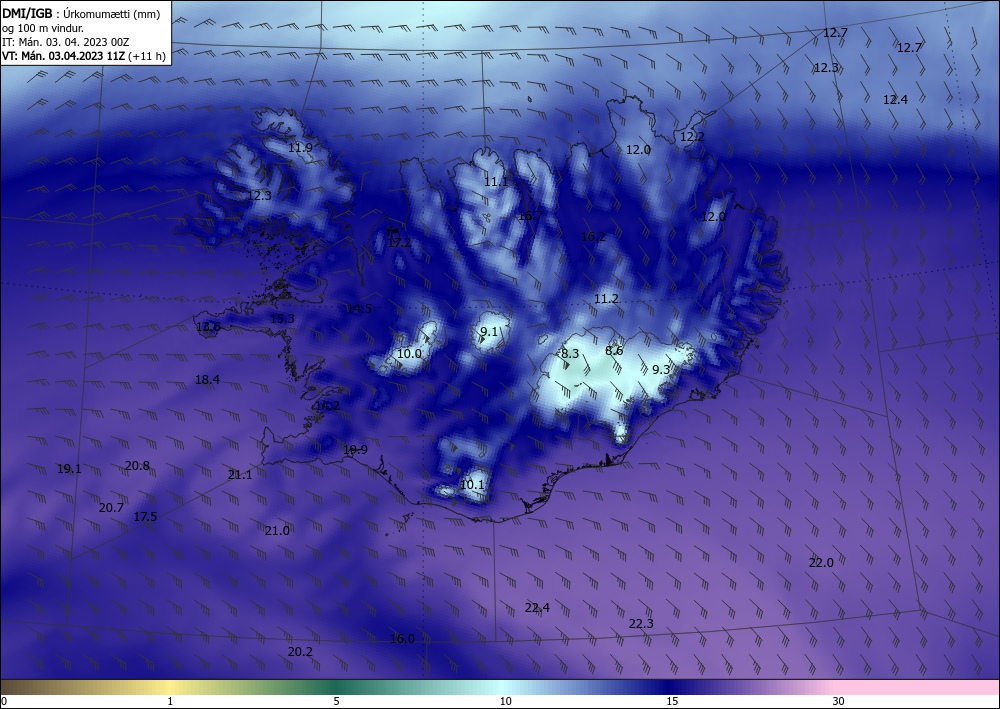Image resolution: width=1000 pixels, height=709 pixels.
Task: Click the legend tick label 30
Action: (839, 701)
